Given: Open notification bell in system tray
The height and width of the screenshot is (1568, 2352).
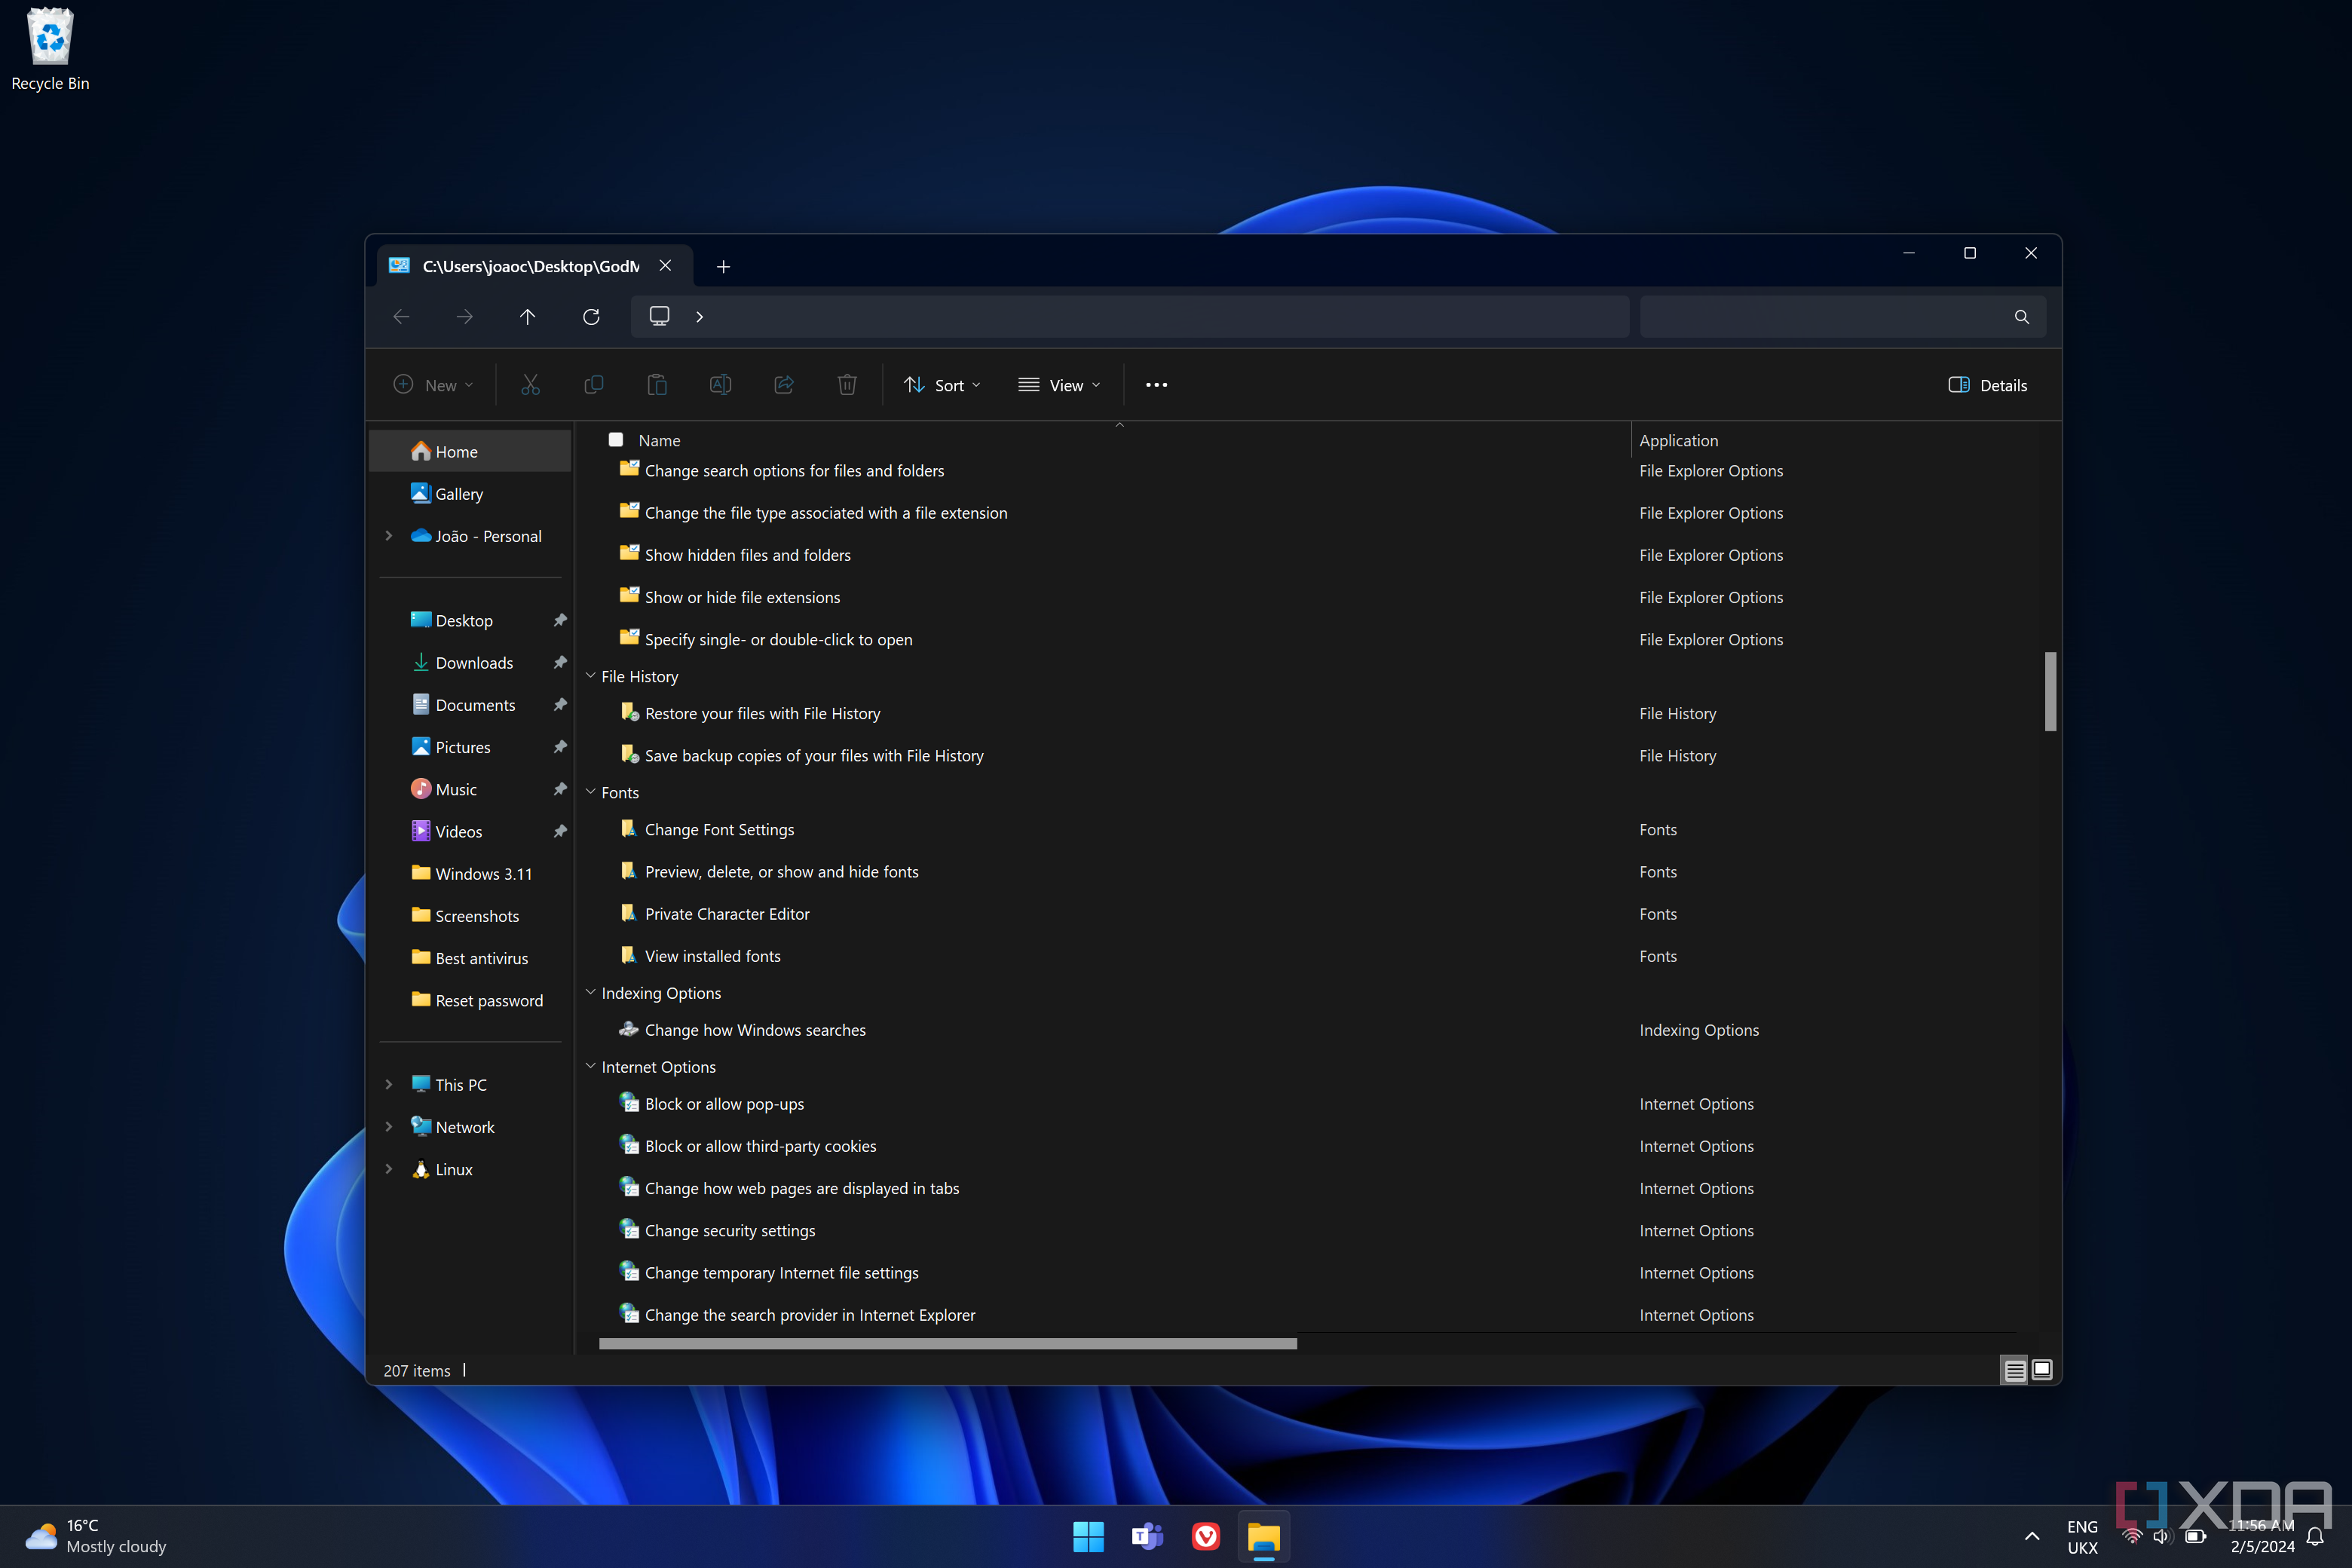Looking at the screenshot, I should pos(2315,1536).
